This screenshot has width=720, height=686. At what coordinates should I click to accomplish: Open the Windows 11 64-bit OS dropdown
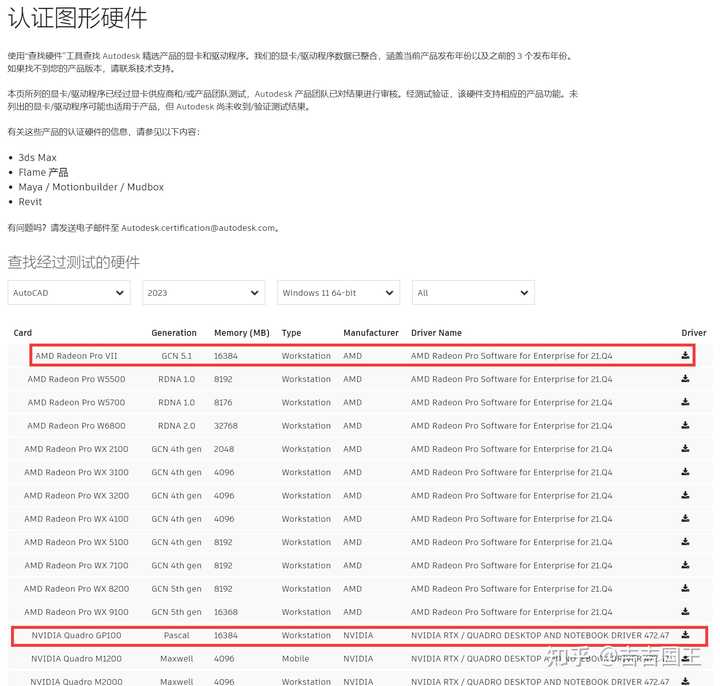click(338, 292)
